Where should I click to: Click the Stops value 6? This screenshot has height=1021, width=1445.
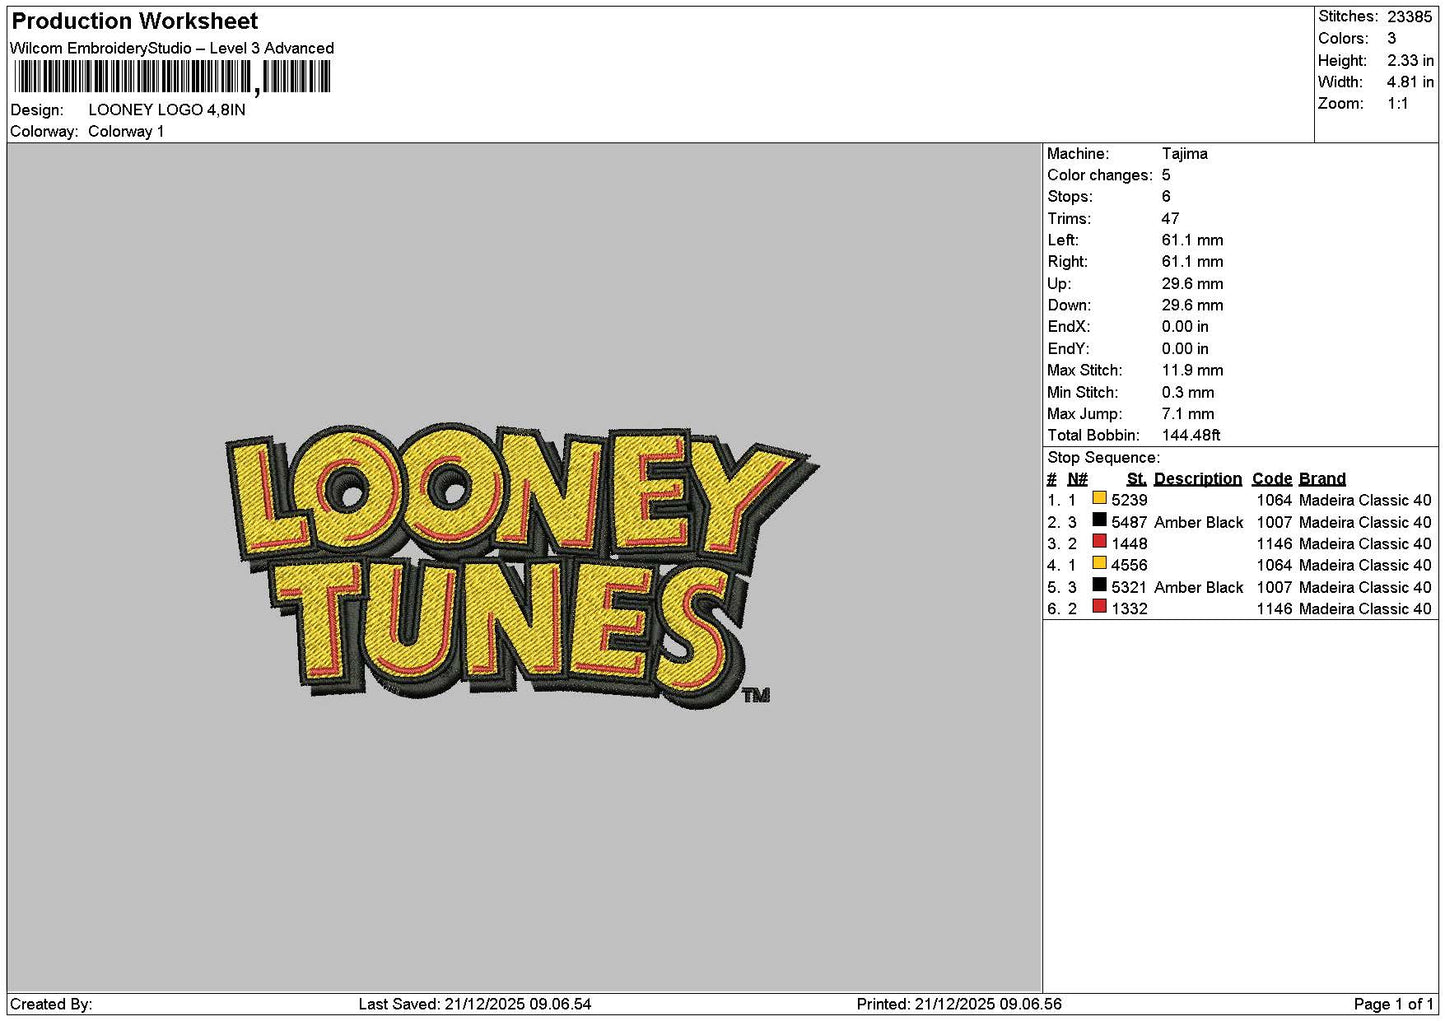tap(1166, 197)
